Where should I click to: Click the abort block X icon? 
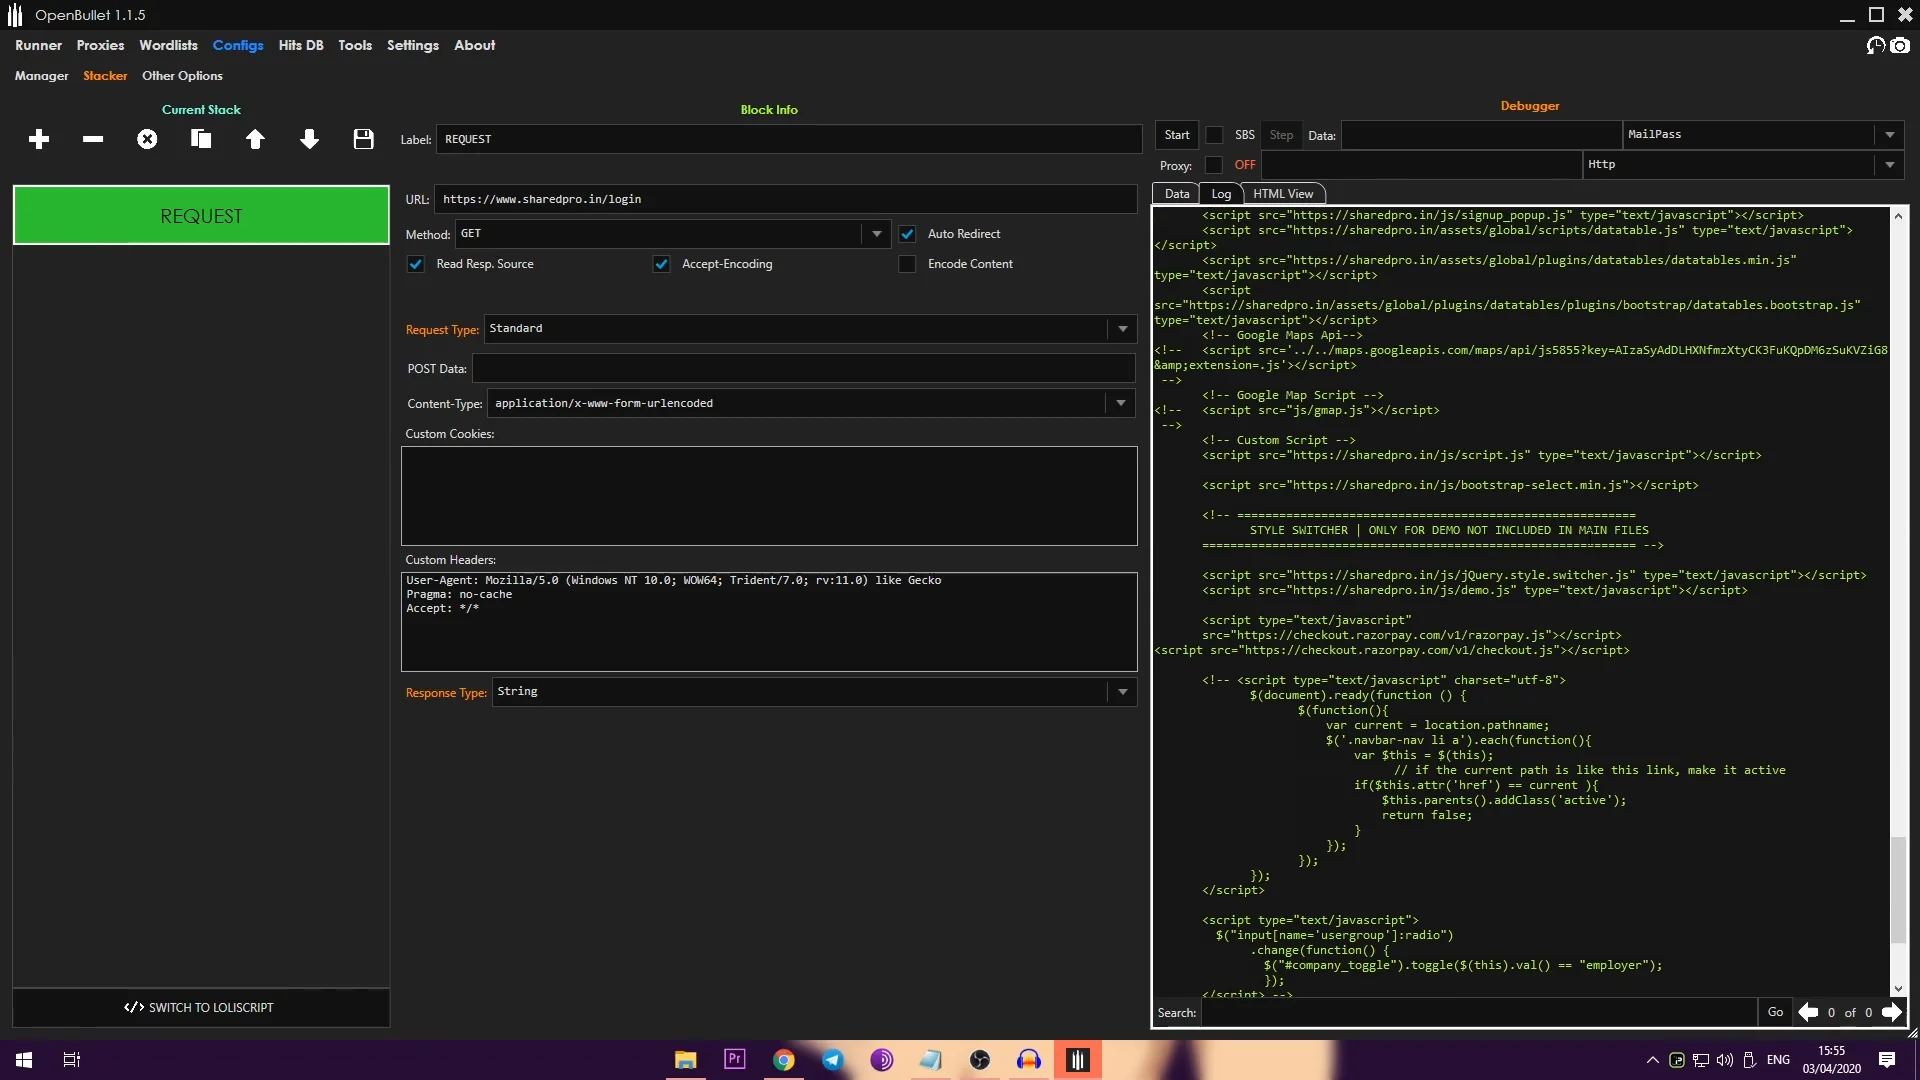point(146,138)
